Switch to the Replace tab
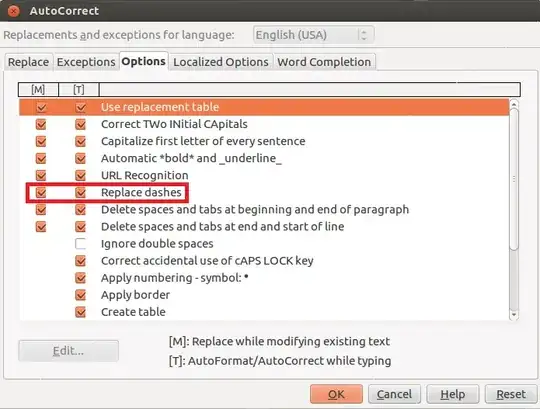The height and width of the screenshot is (409, 540). (x=28, y=62)
